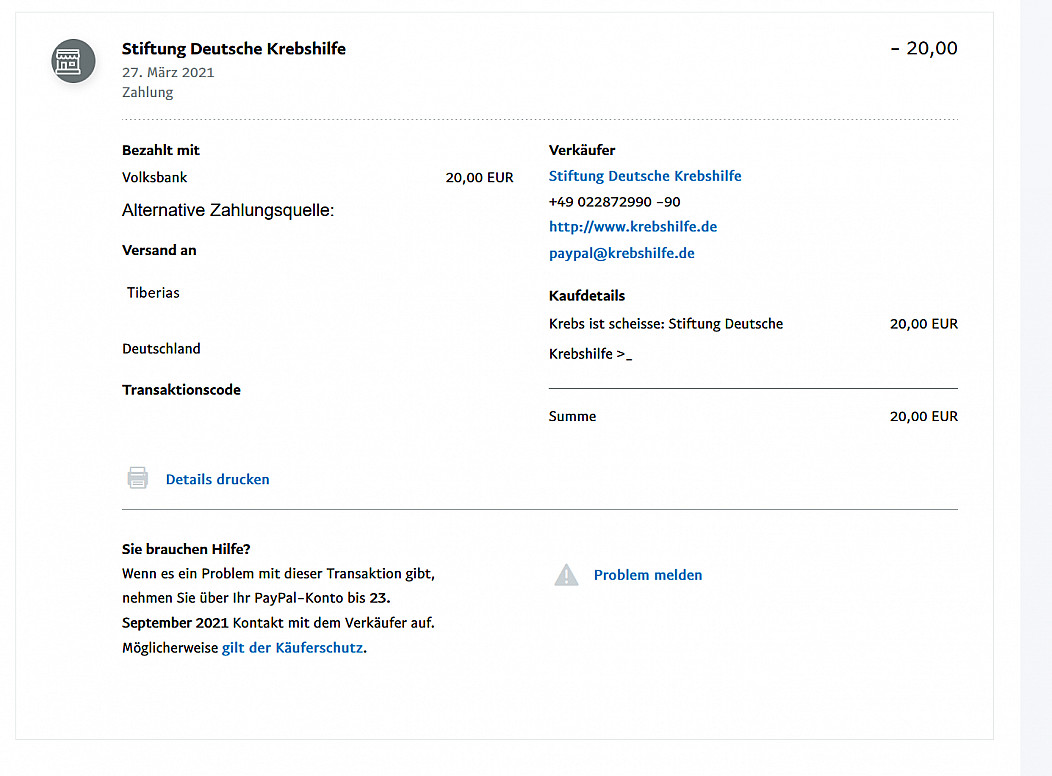Click the merchant store icon

(73, 61)
